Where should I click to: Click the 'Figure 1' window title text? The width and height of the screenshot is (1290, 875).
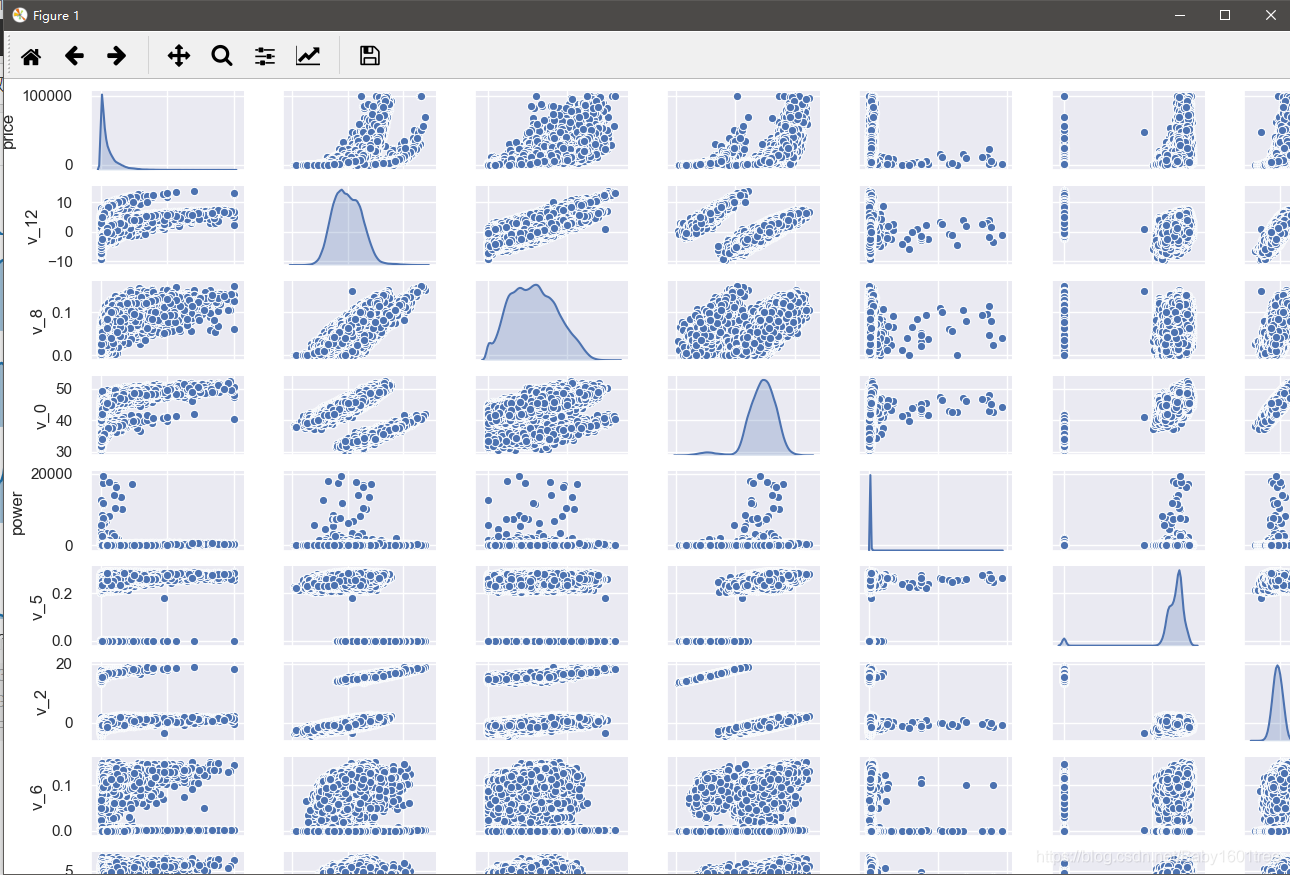click(56, 15)
